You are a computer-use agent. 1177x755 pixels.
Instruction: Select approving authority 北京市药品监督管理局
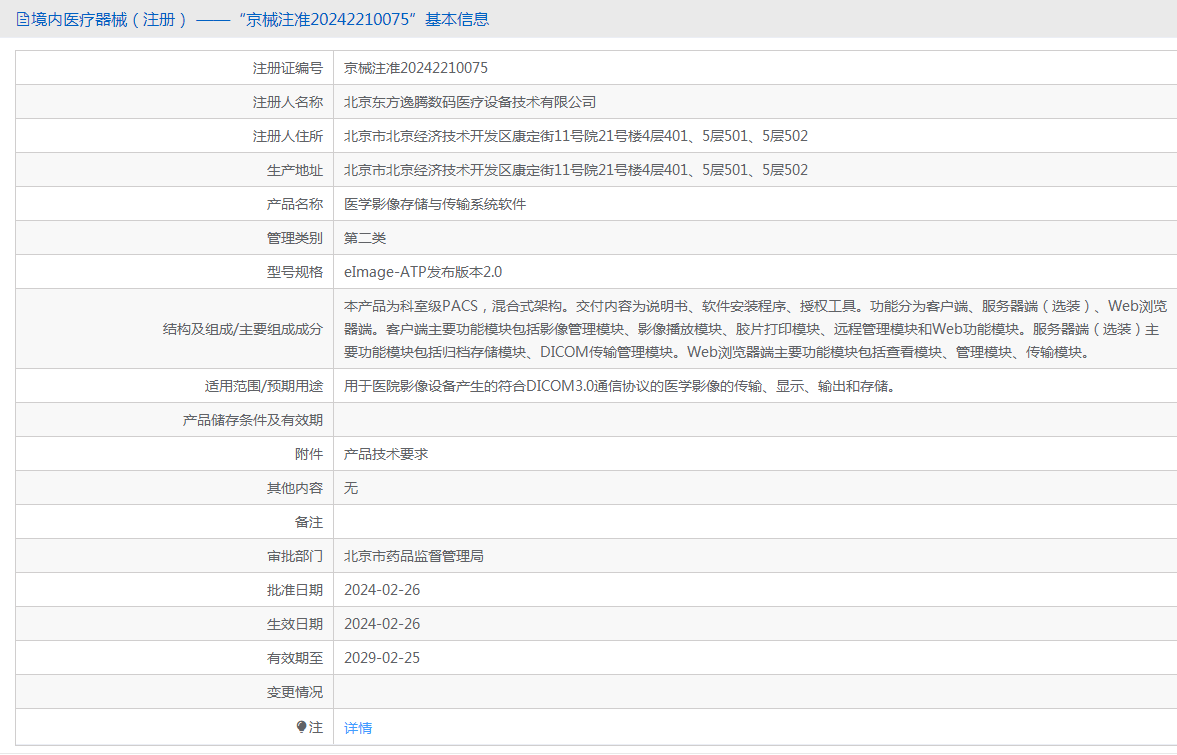coord(414,556)
